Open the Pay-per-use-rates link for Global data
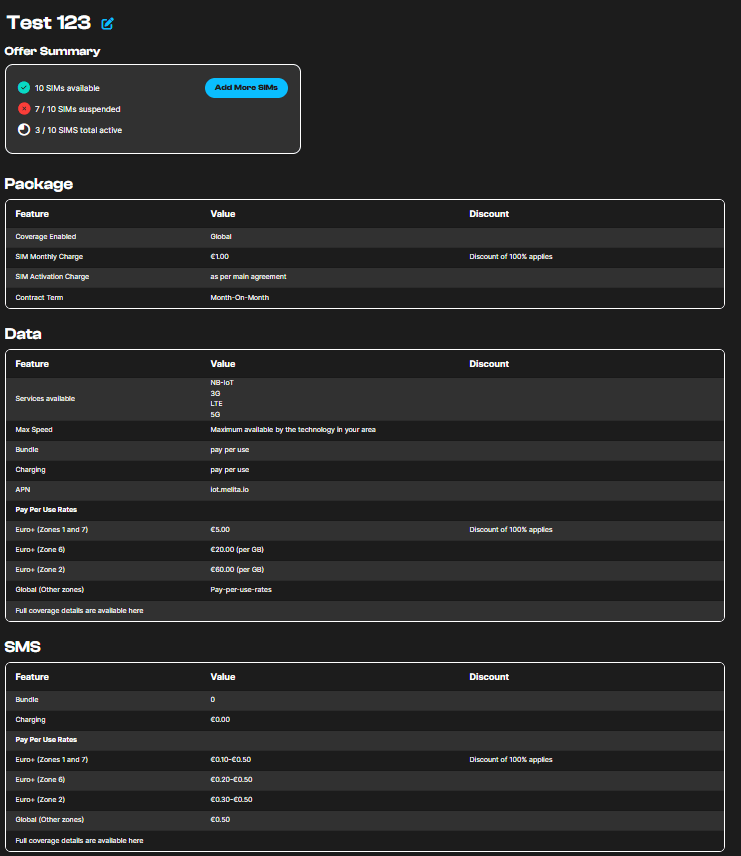Screen dimensions: 741x856 click(x=240, y=590)
